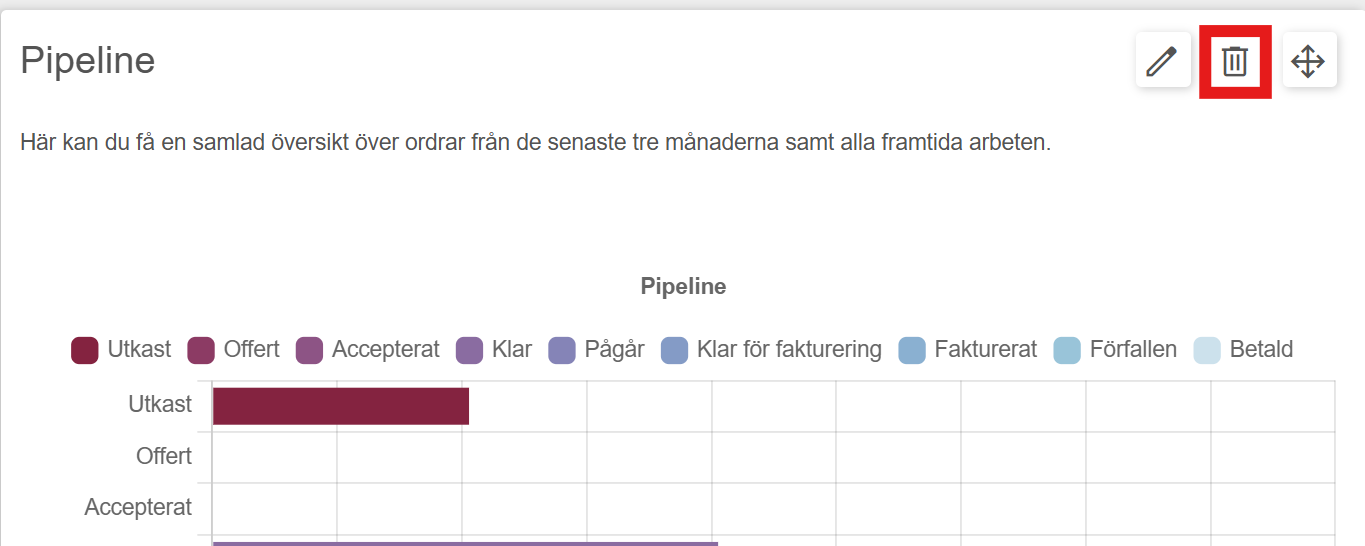Viewport: 1365px width, 546px height.
Task: Toggle the Förfallen legend entry
Action: click(x=1115, y=350)
